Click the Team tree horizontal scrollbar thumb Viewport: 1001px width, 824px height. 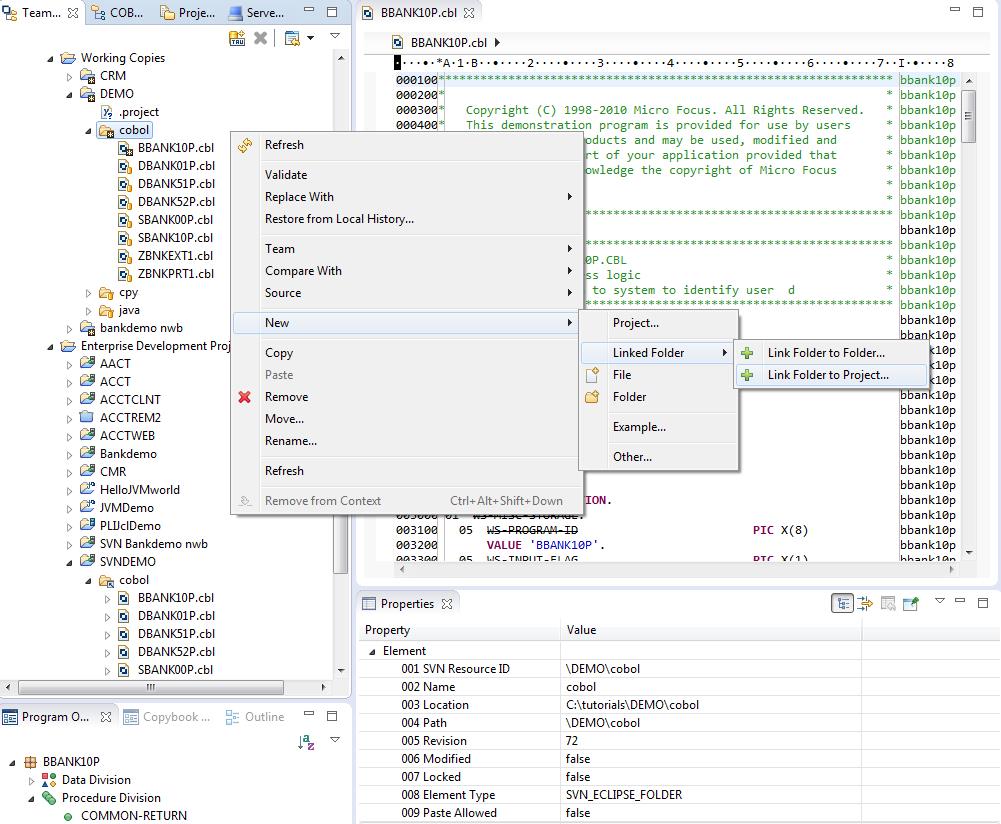click(151, 687)
